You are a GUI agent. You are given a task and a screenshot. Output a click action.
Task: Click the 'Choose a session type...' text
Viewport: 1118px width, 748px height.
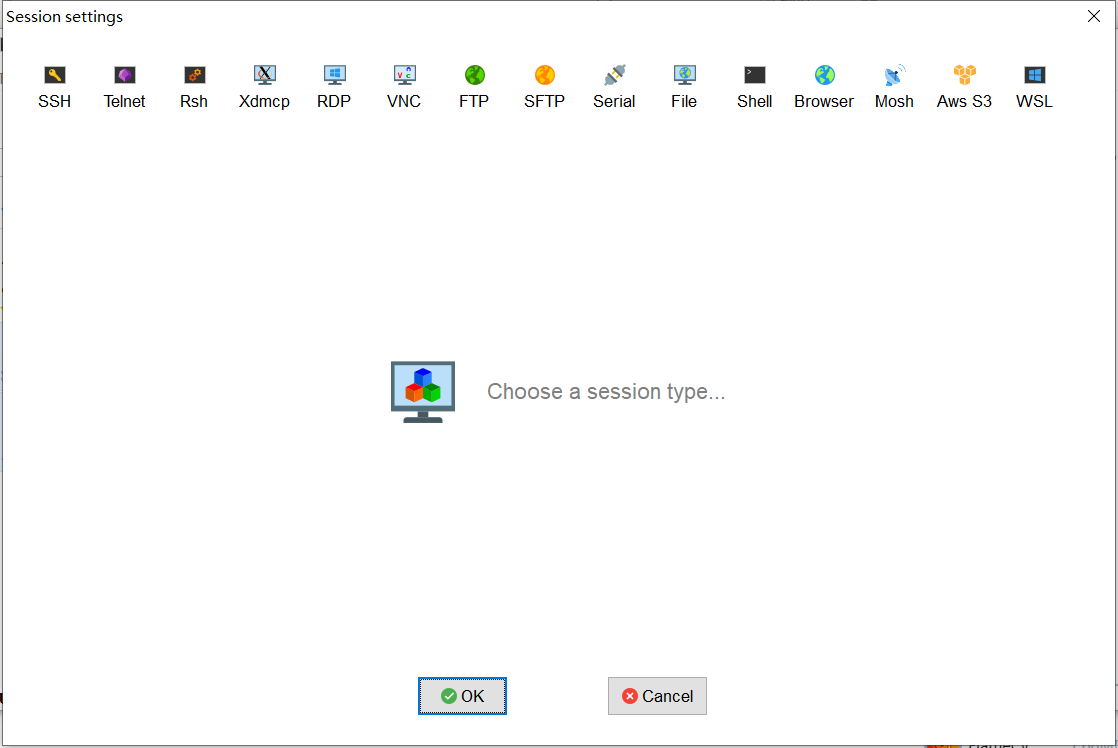pos(606,391)
